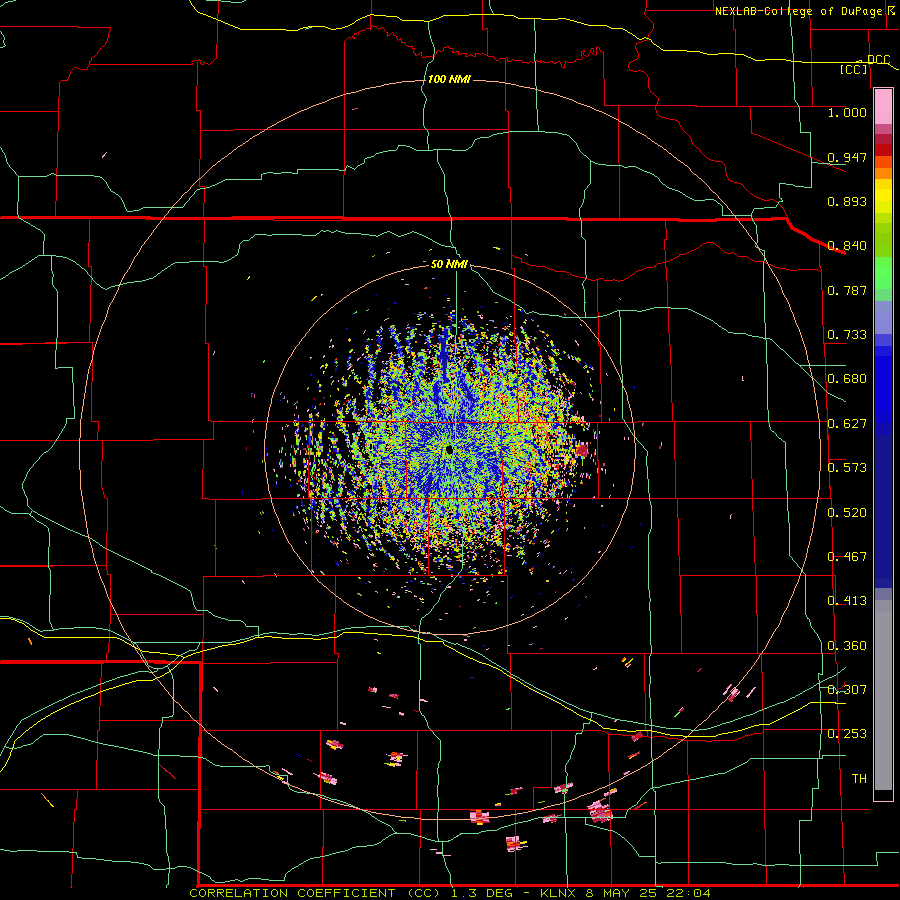Select the 0.413 scale value

(x=847, y=601)
